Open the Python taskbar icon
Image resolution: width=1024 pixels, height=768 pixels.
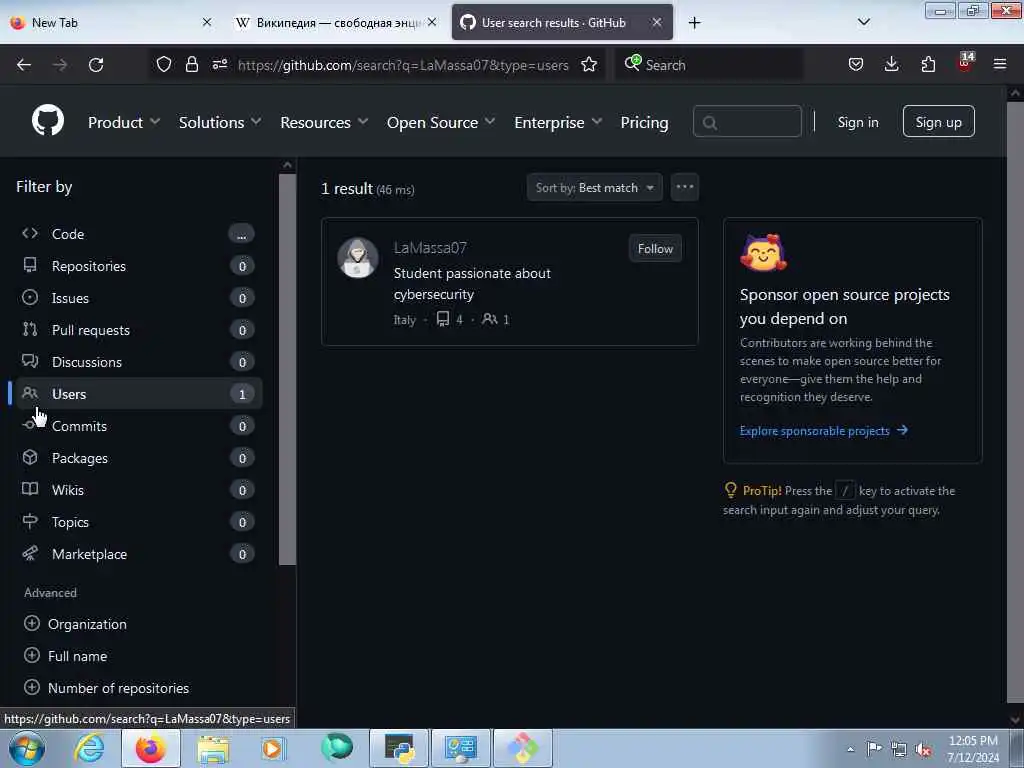pos(400,748)
